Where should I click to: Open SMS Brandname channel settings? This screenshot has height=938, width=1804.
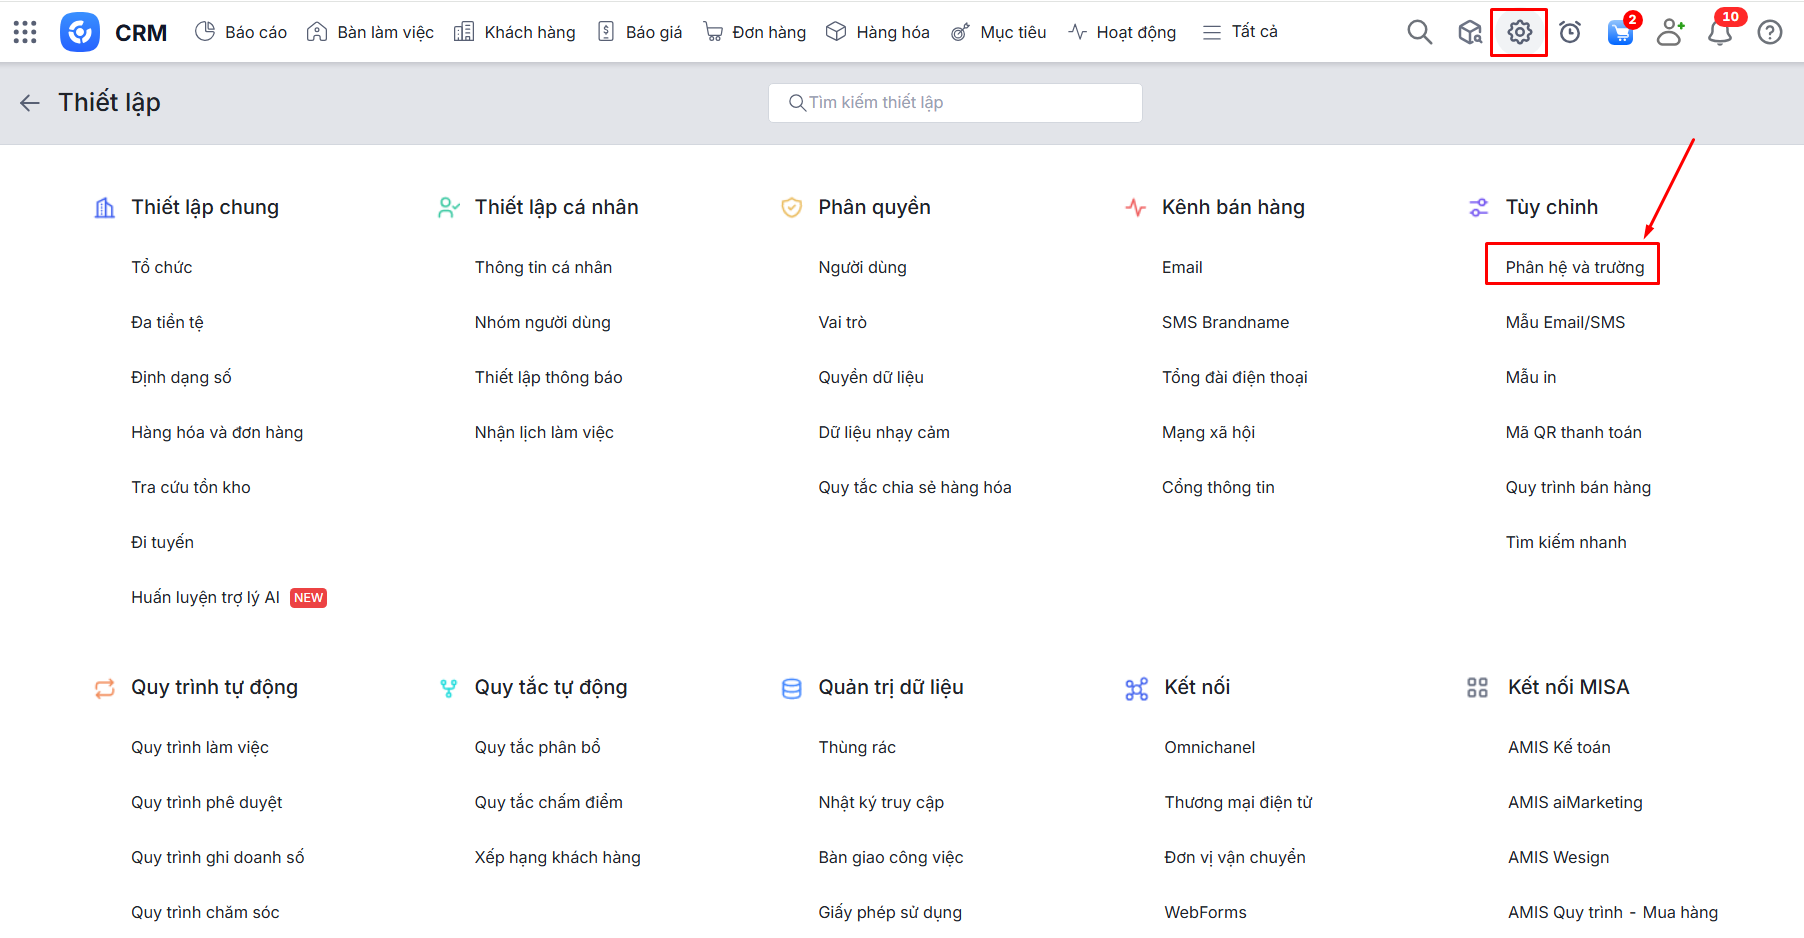(x=1225, y=322)
